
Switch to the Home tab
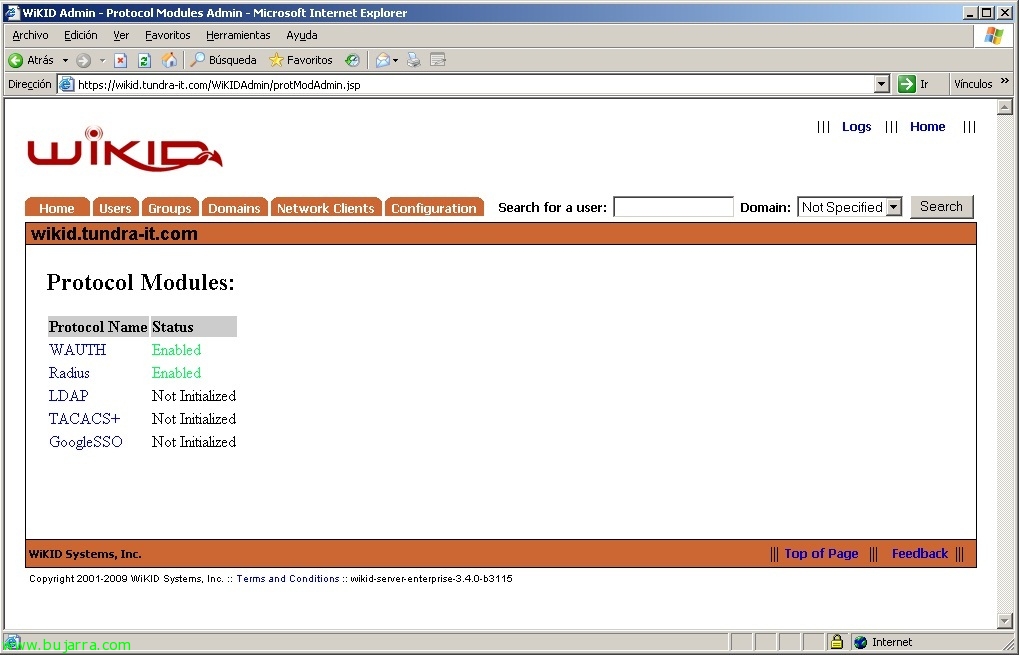(57, 207)
